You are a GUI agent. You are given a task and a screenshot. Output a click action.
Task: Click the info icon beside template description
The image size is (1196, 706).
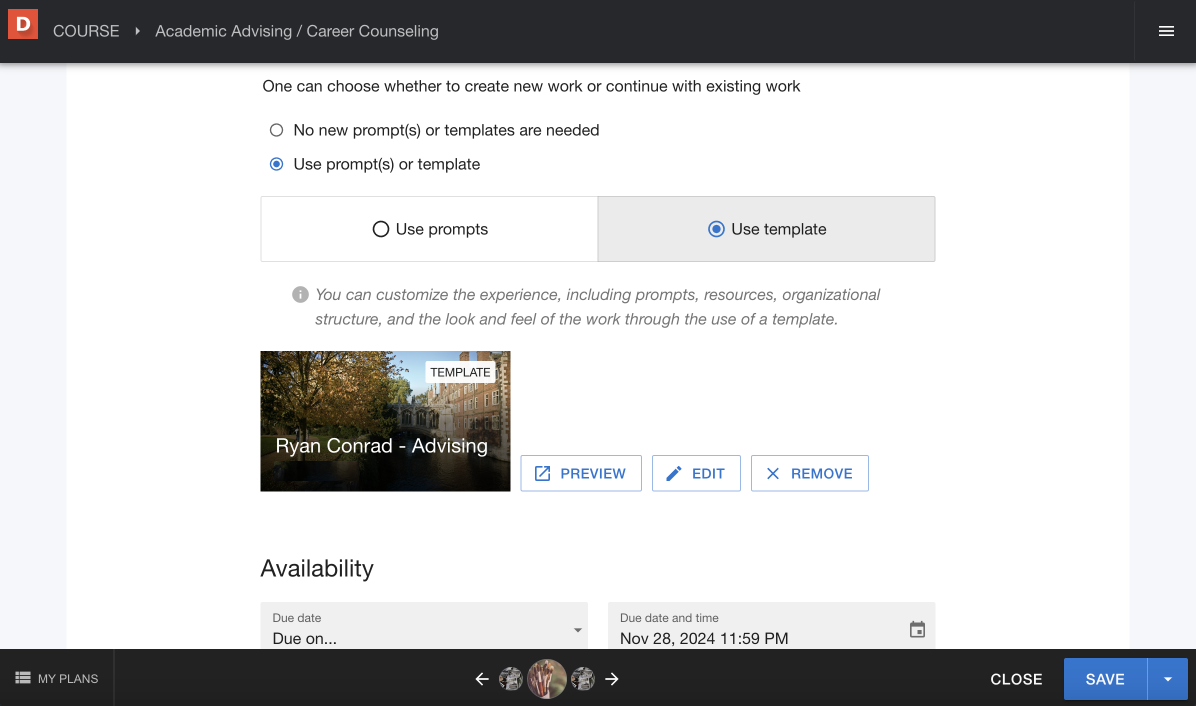coord(301,294)
